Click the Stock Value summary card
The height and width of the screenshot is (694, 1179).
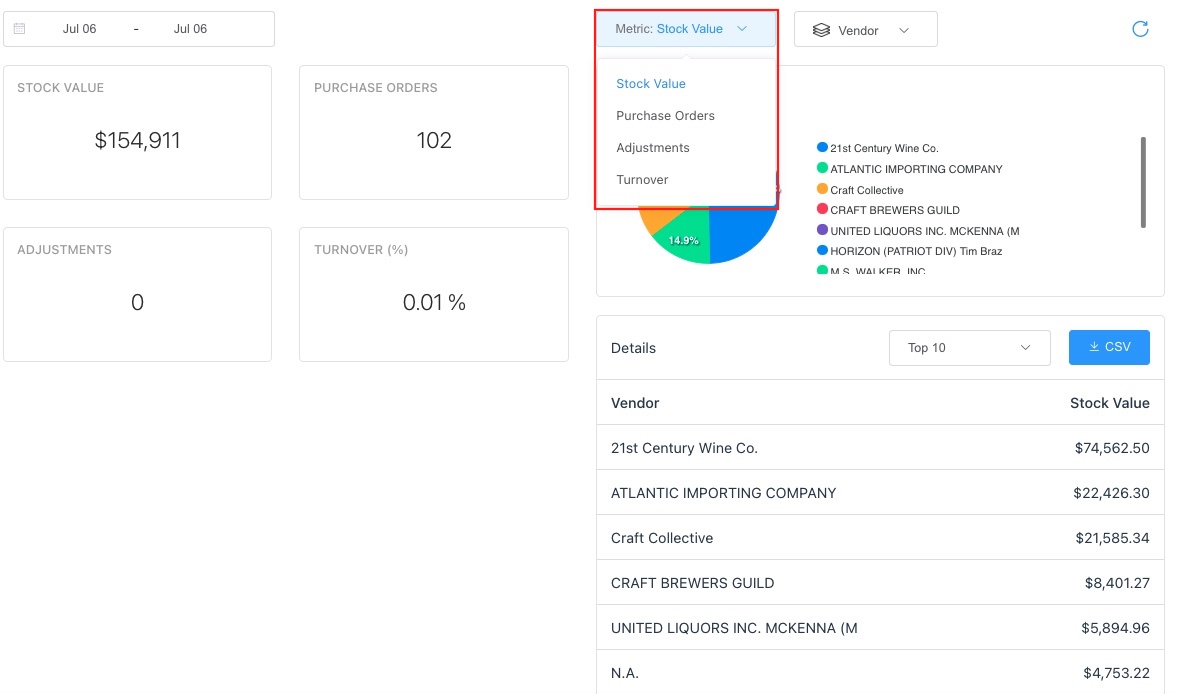(137, 133)
